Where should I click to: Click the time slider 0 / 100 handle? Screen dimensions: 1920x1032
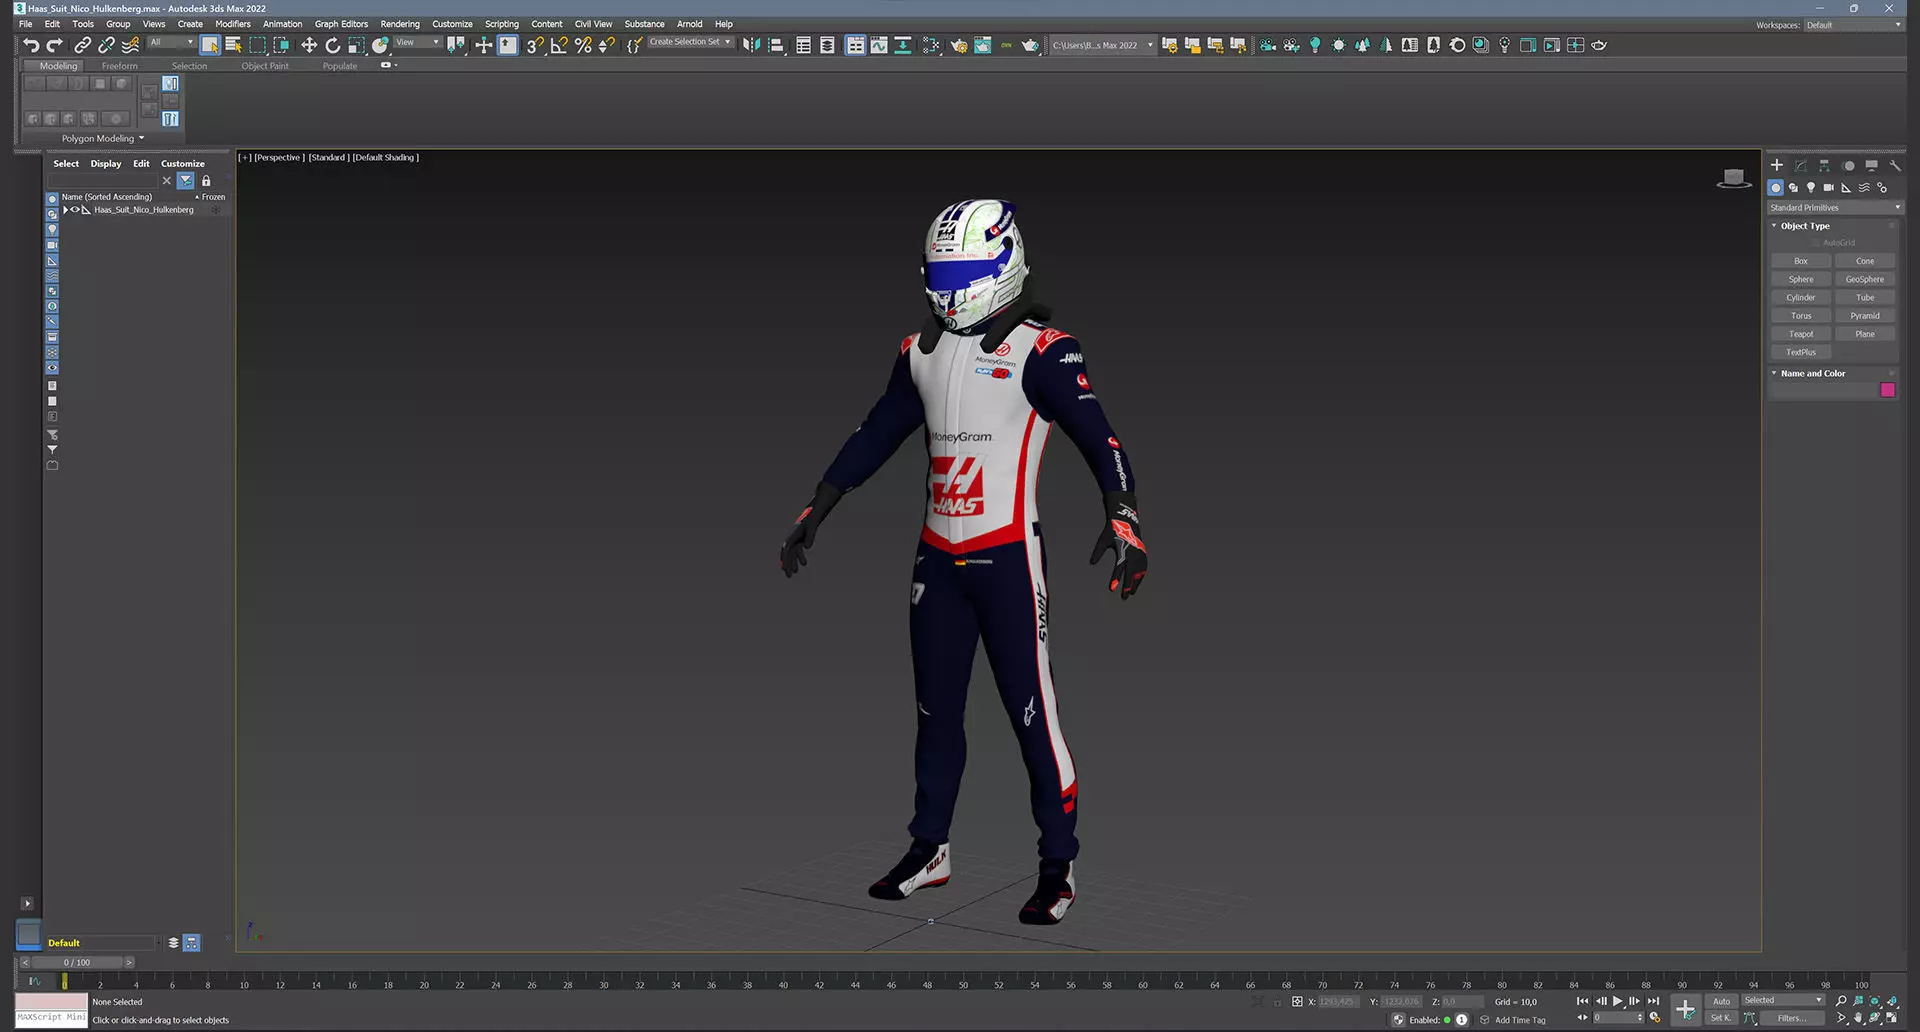pyautogui.click(x=77, y=963)
